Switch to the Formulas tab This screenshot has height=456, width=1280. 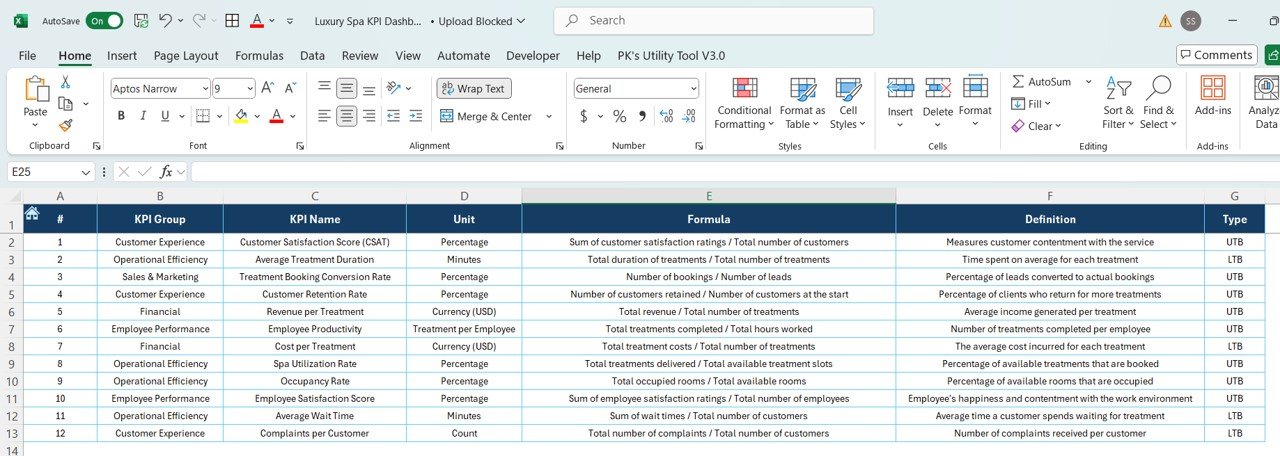point(259,55)
